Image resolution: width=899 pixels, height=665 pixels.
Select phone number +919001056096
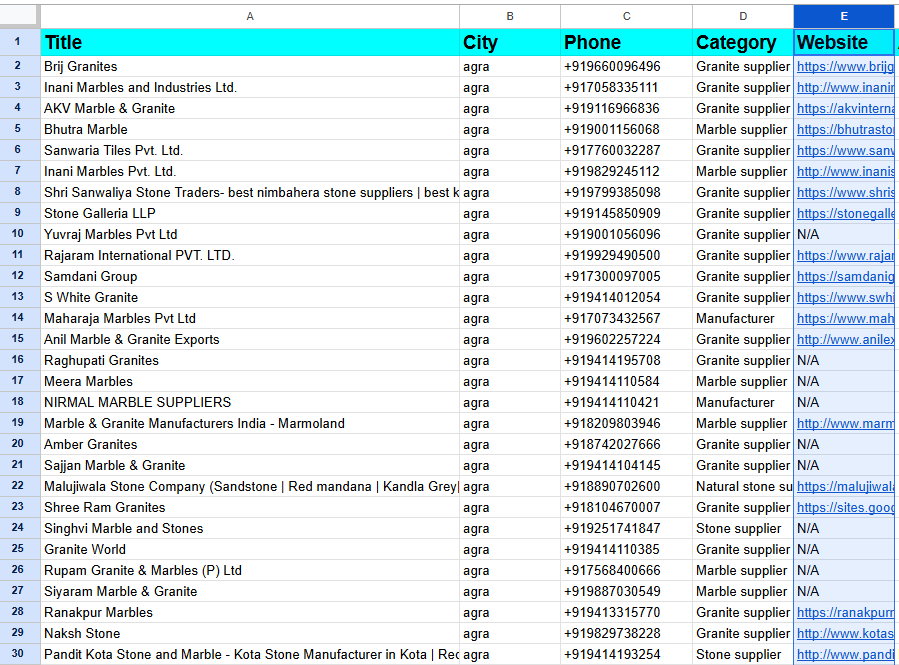click(626, 234)
